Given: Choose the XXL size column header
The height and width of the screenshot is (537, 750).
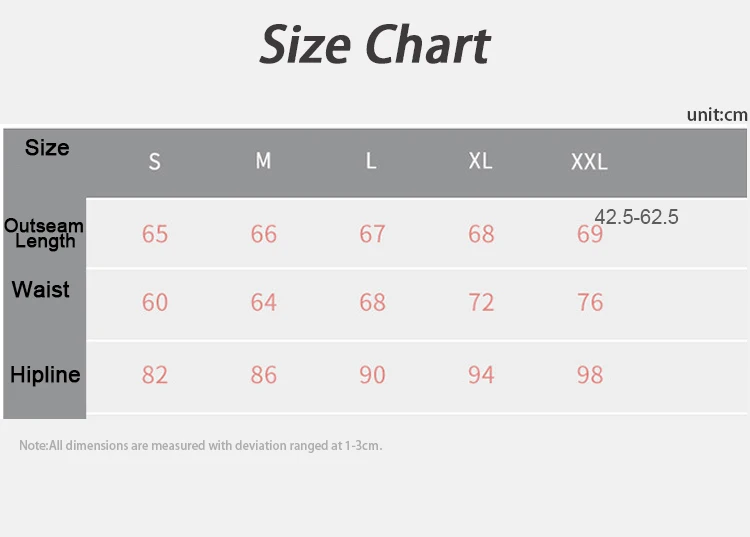Looking at the screenshot, I should click(x=589, y=162).
